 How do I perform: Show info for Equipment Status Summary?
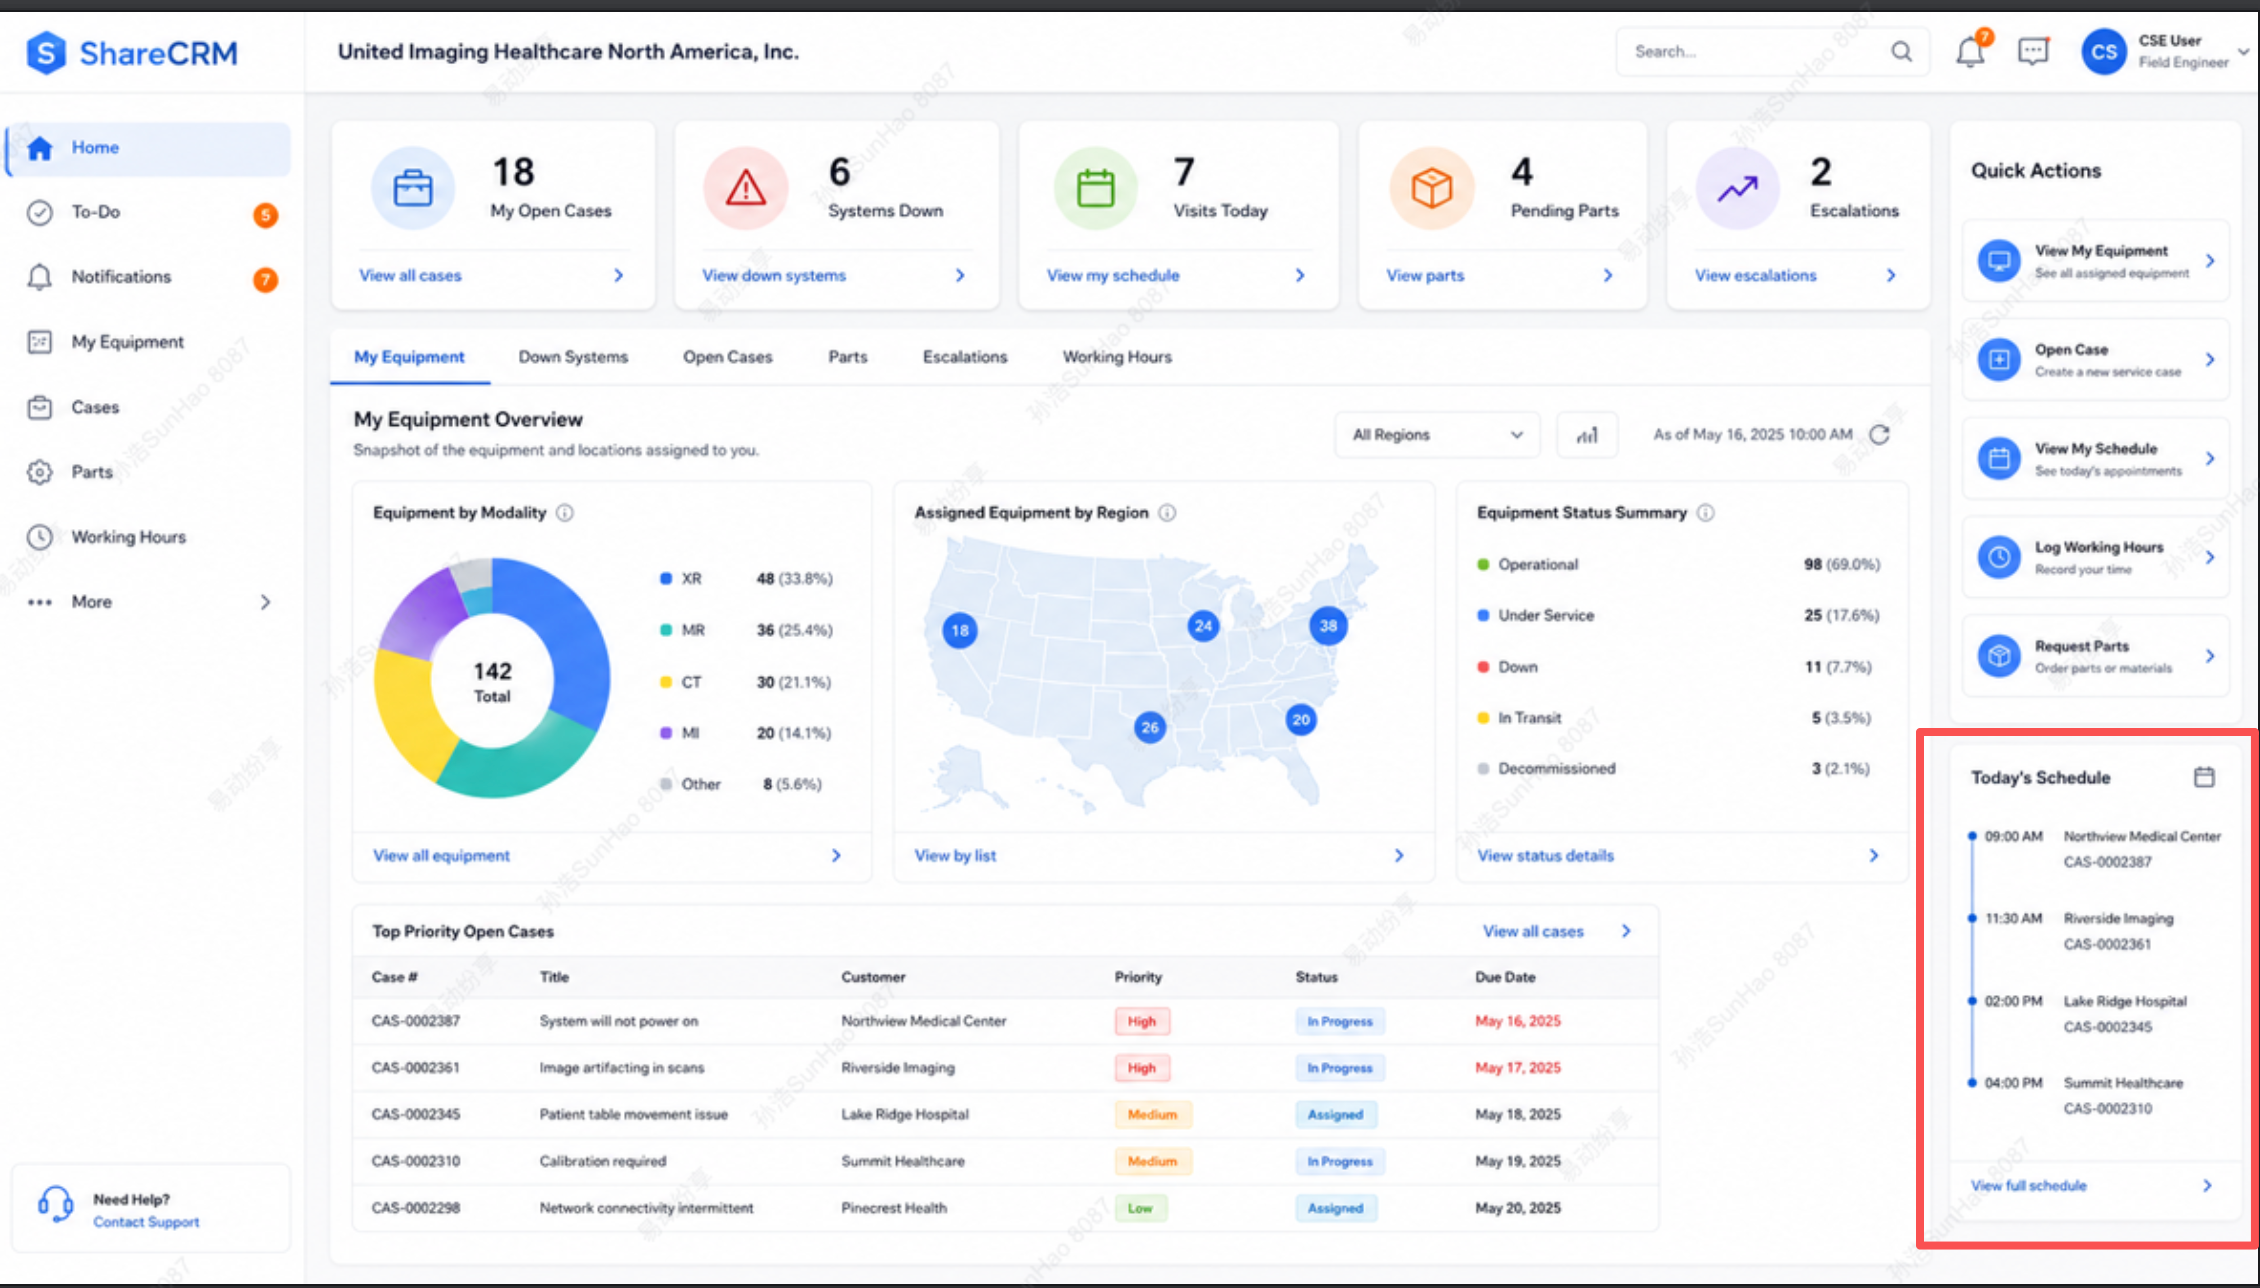(x=1706, y=513)
